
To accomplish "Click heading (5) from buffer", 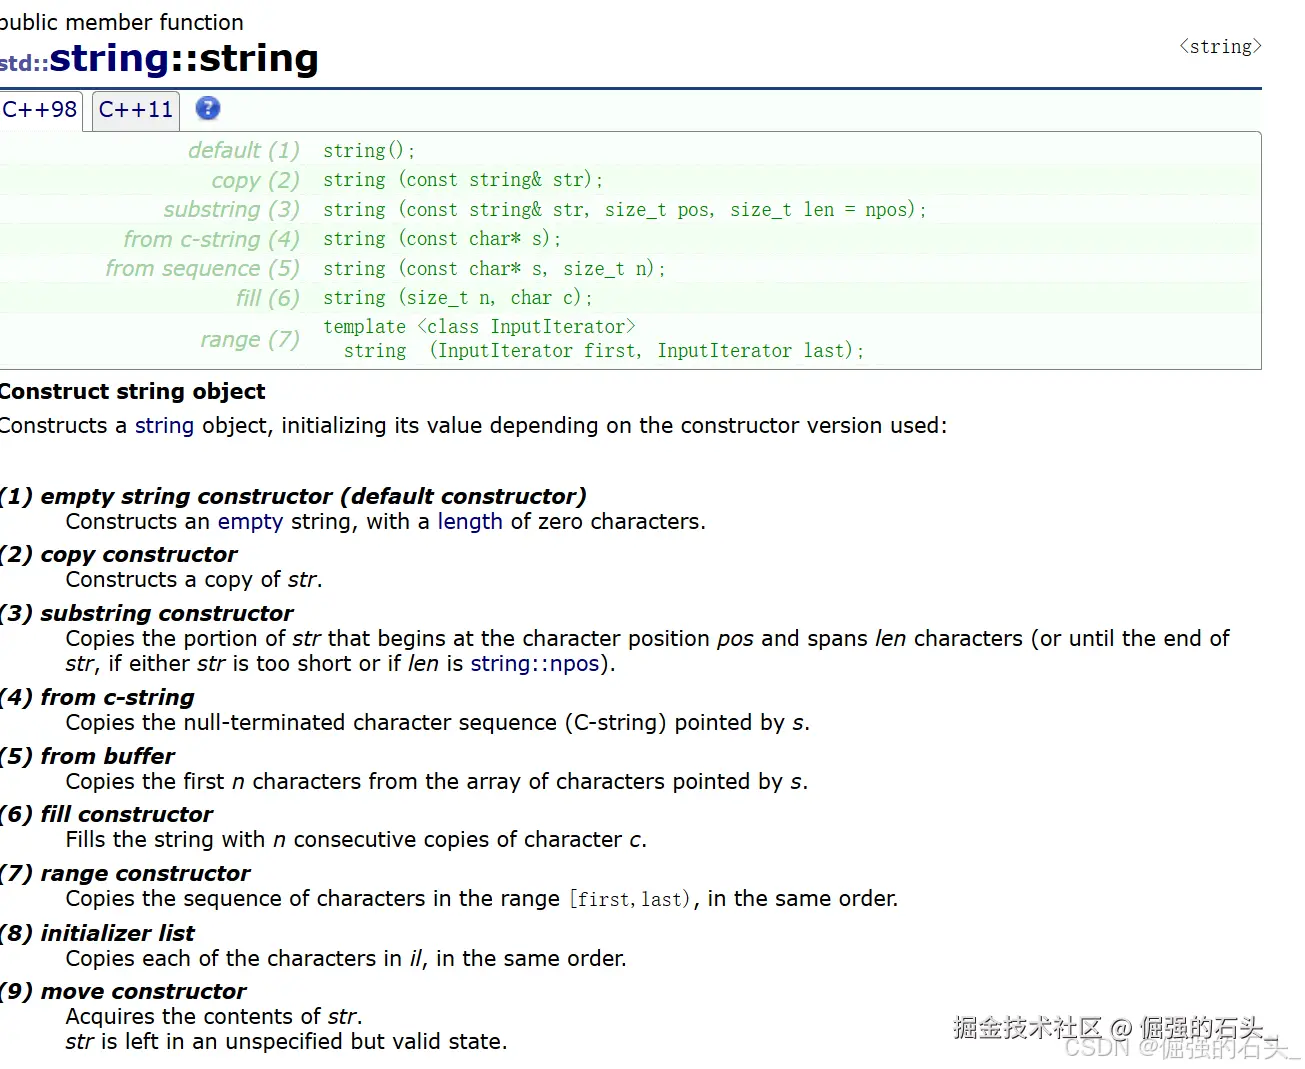I will (x=87, y=757).
